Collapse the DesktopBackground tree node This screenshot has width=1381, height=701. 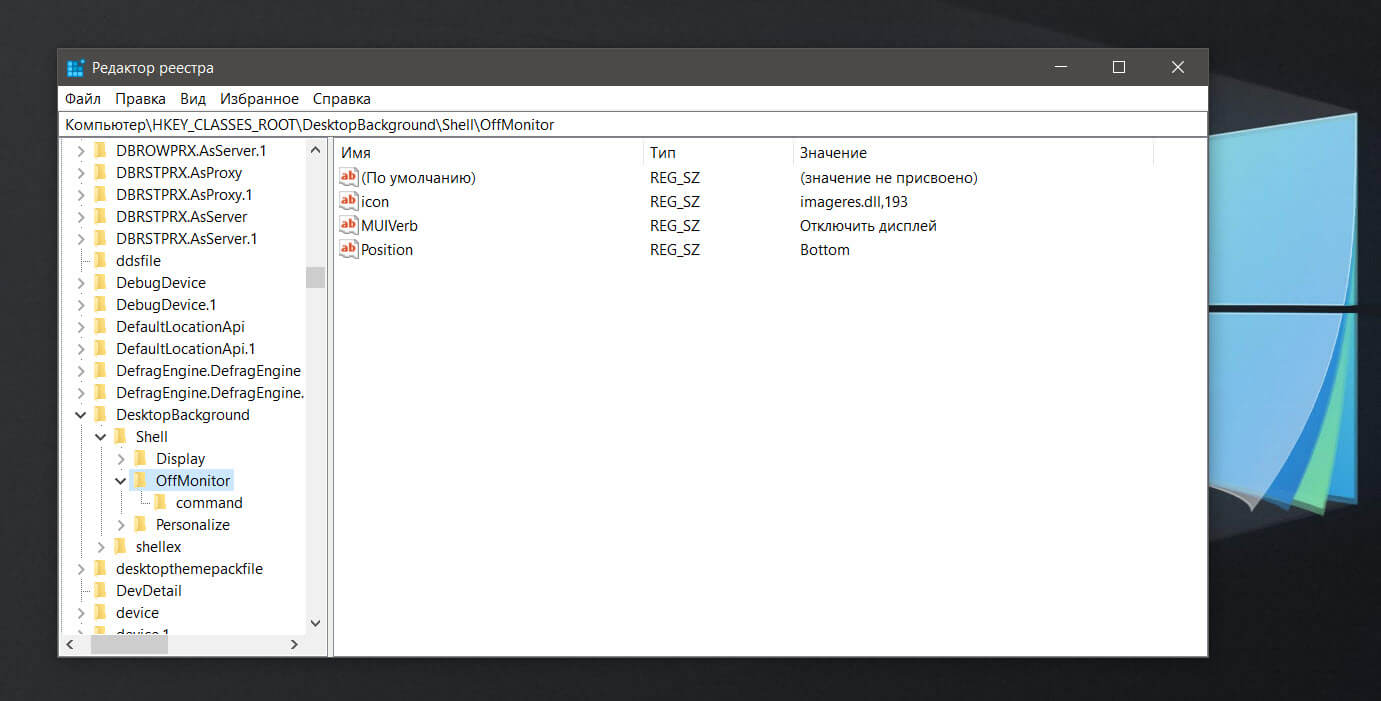click(x=81, y=415)
